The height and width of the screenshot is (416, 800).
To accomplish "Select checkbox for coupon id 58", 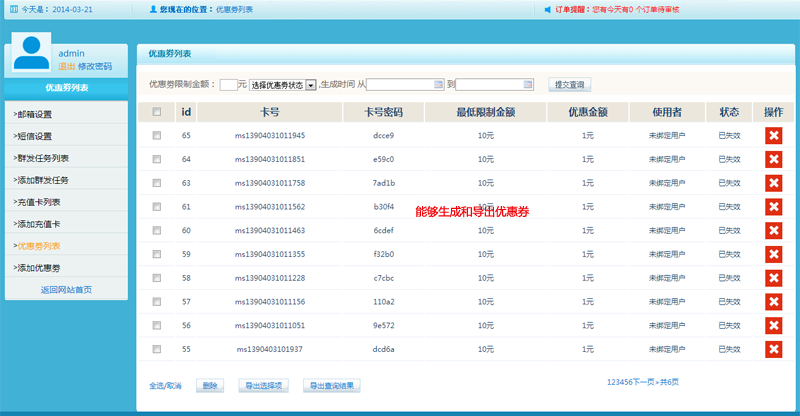I will coord(156,278).
